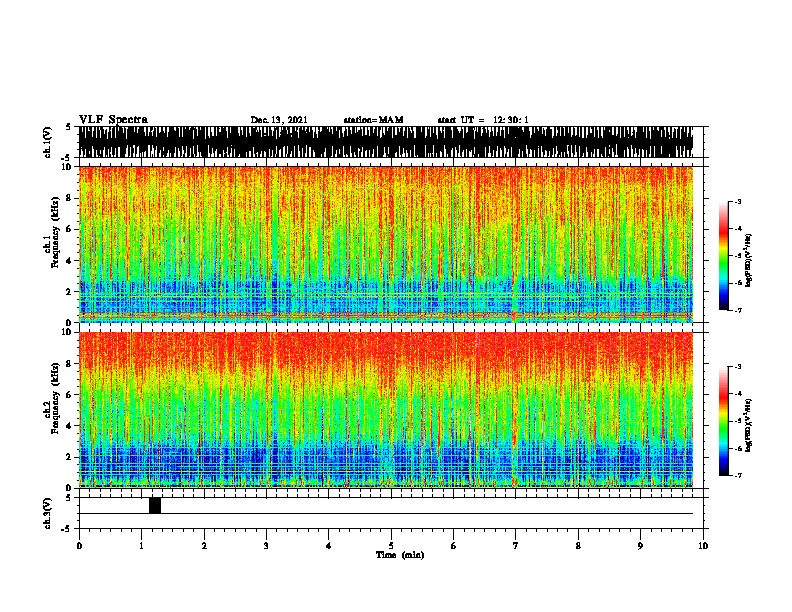The width and height of the screenshot is (792, 612).
Task: Click the "1" time axis tick label
Action: [141, 546]
